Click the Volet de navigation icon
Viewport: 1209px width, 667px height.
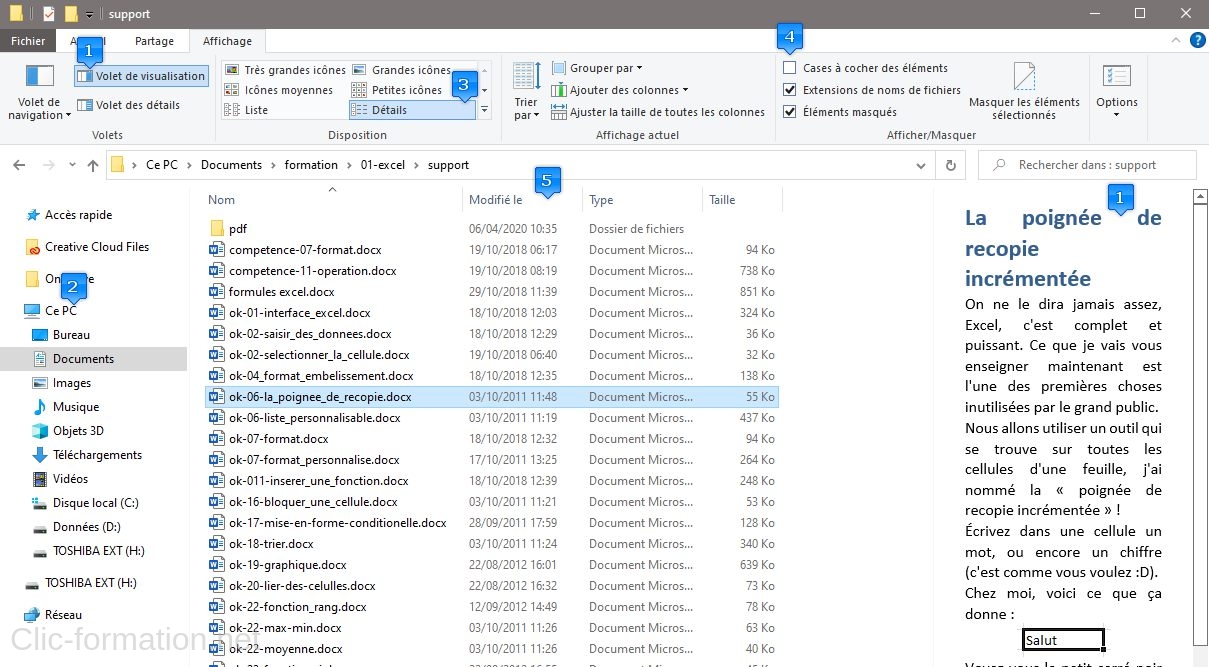point(40,78)
